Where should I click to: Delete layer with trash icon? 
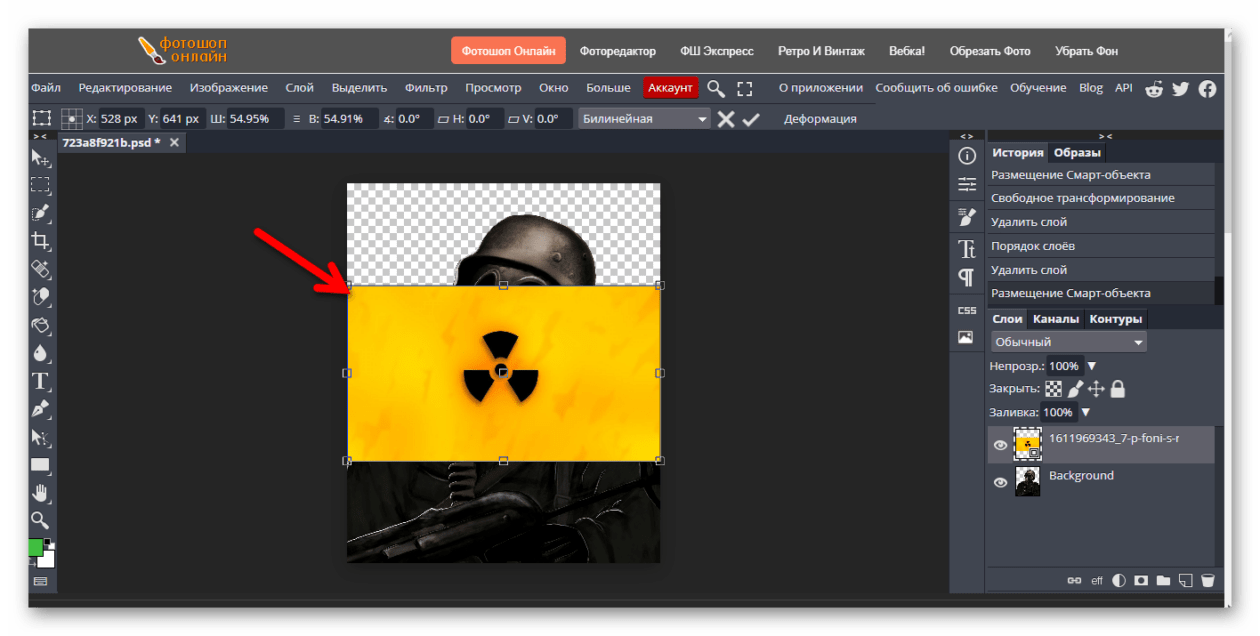[x=1208, y=580]
